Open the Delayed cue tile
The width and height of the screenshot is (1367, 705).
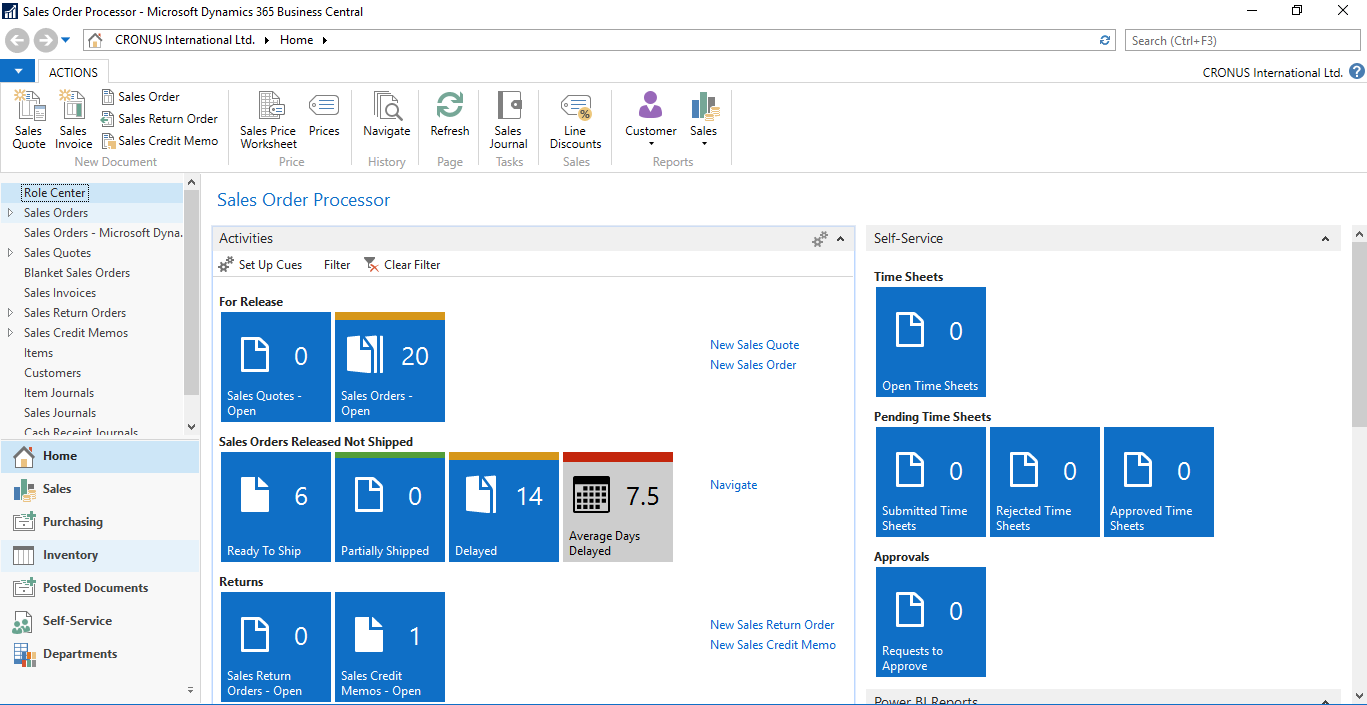pyautogui.click(x=504, y=507)
